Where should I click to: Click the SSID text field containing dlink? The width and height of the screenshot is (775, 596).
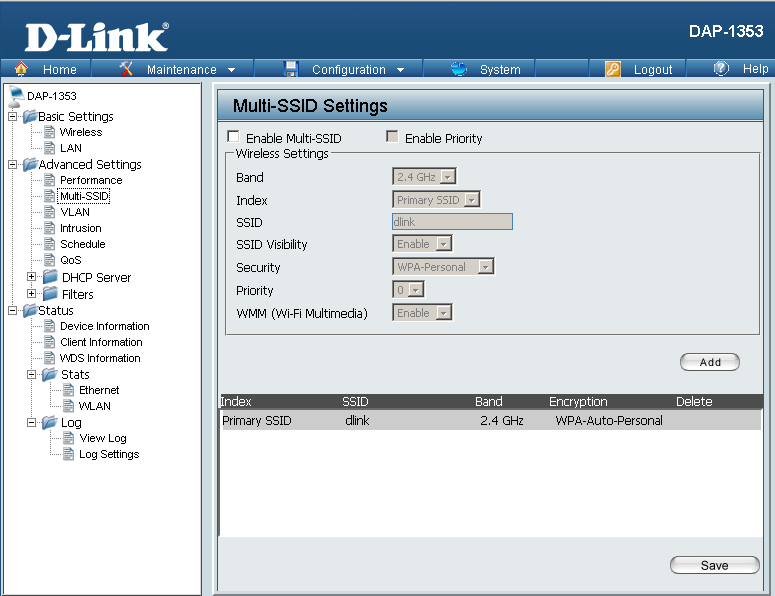point(452,222)
